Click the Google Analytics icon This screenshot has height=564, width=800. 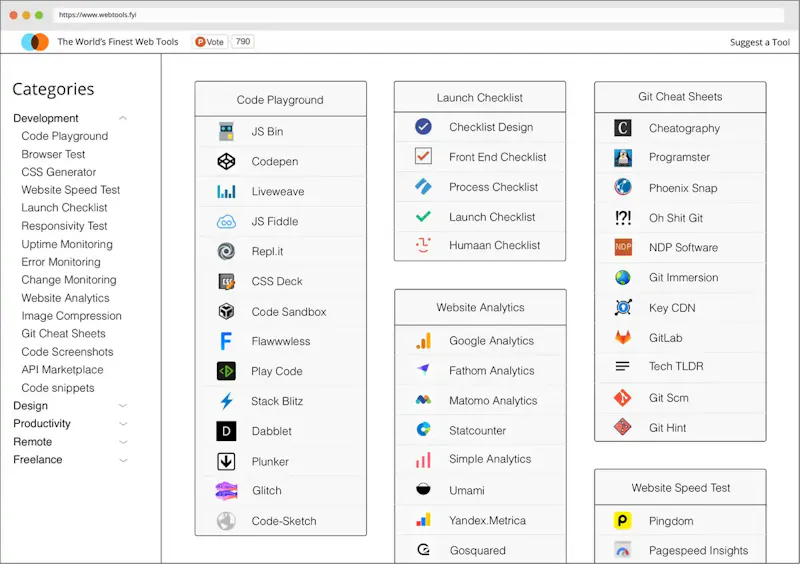(x=423, y=341)
